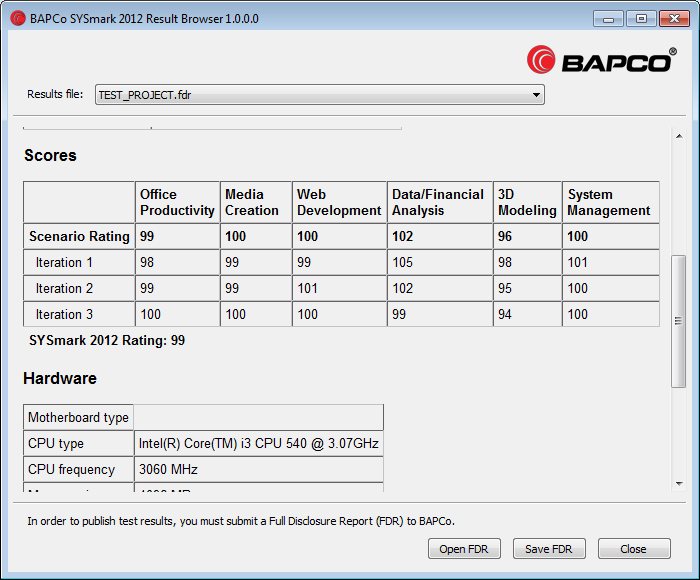The image size is (700, 580).
Task: Maximize the Result Browser window
Action: [x=641, y=18]
